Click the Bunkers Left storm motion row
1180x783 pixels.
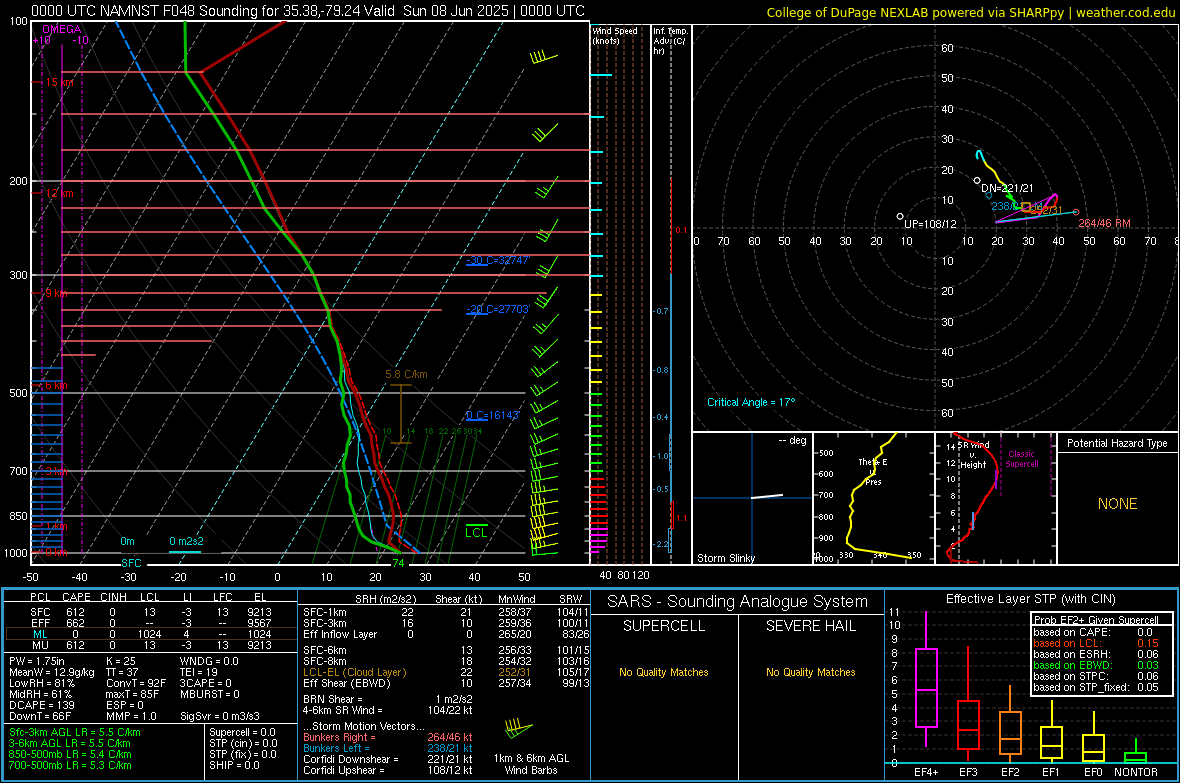[x=388, y=748]
